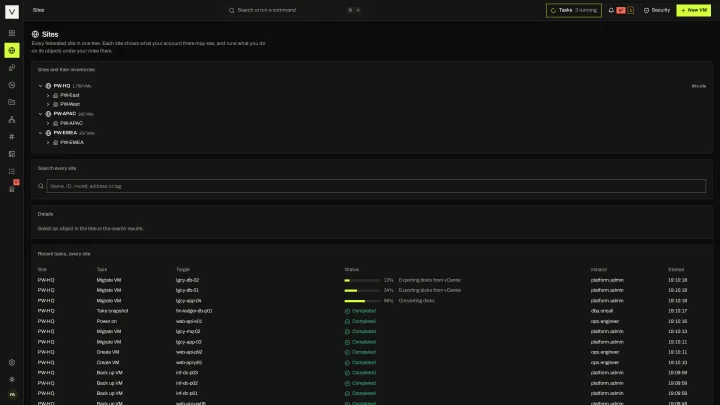Click Completed status for lgcy-mq-02 row
Viewport: 720px width, 405px height.
(x=360, y=332)
